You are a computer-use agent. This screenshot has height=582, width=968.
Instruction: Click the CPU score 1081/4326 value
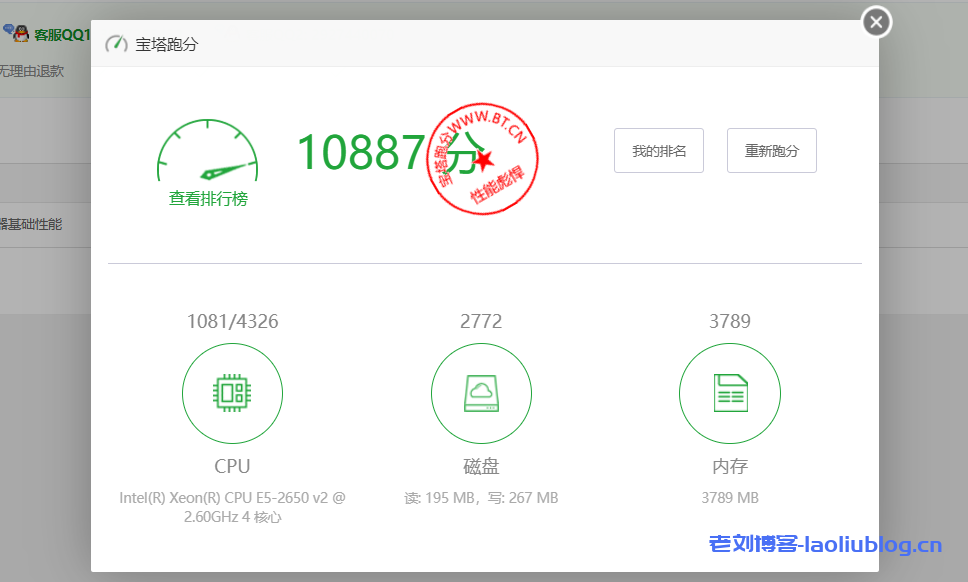232,321
